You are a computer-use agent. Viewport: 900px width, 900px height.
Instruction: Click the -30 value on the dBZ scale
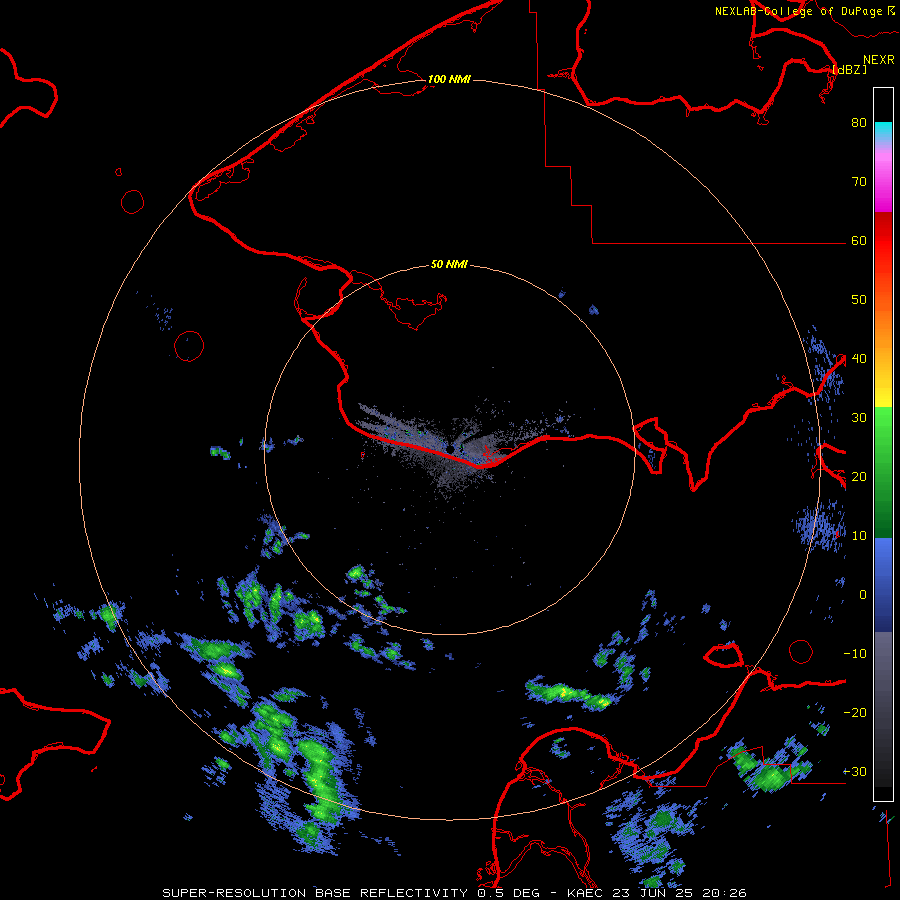[x=855, y=771]
